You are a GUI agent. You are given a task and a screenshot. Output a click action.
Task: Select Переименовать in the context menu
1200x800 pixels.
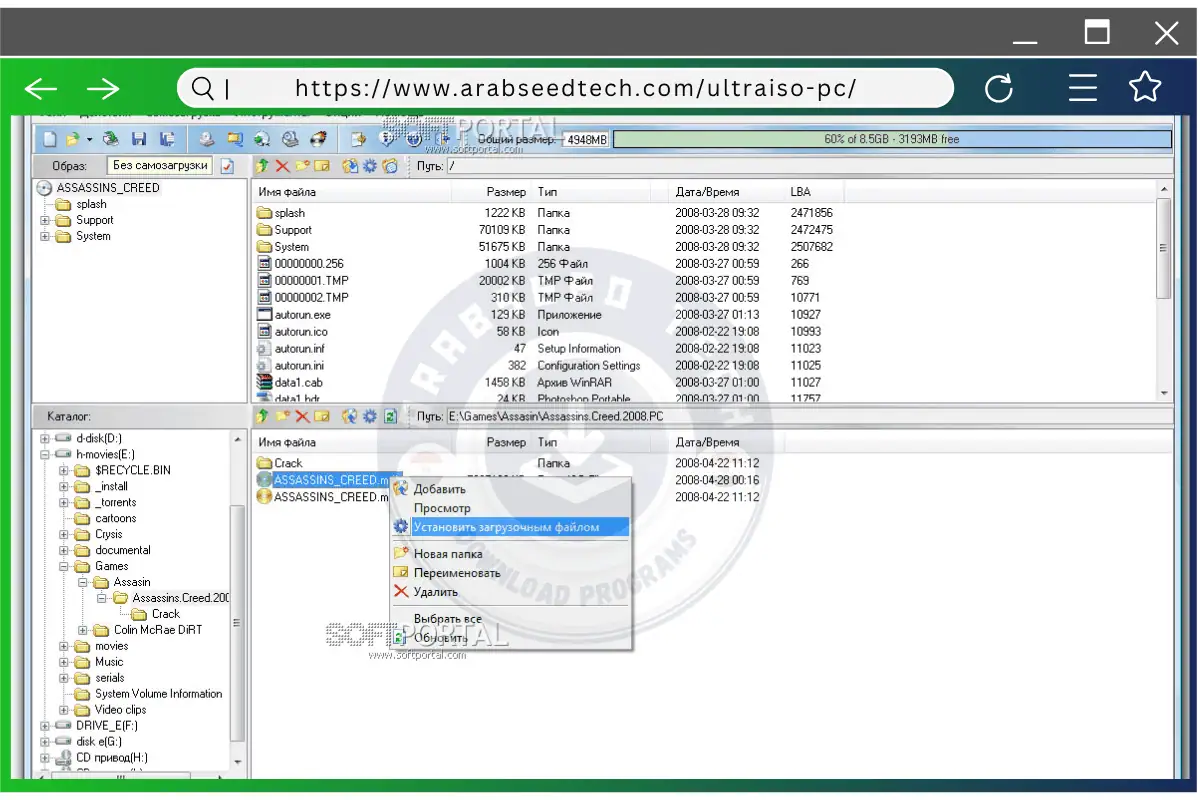[x=457, y=573]
